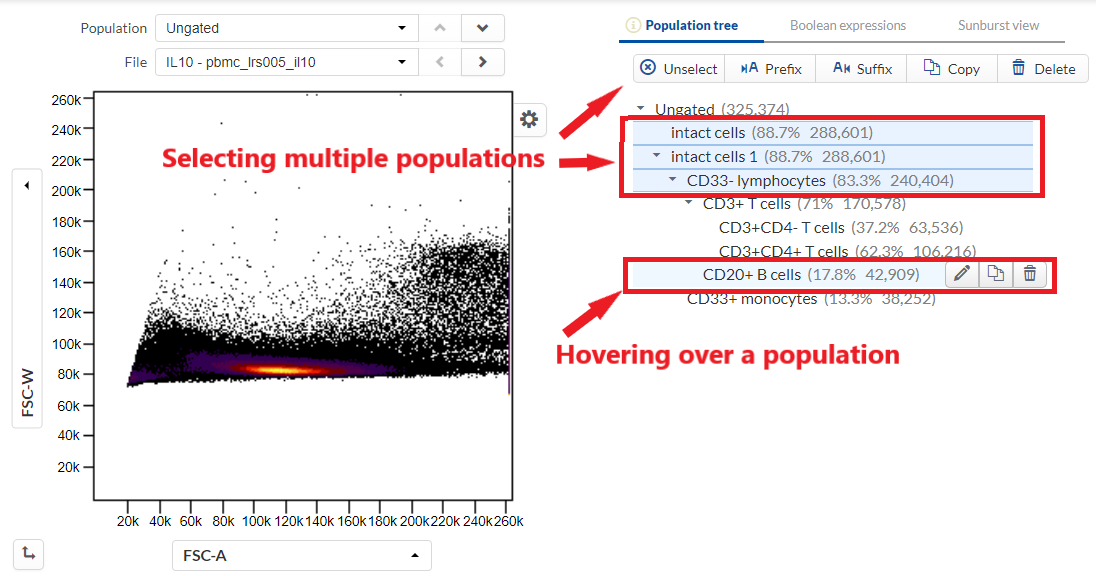Go to previous population up arrow
Image resolution: width=1096 pixels, height=576 pixels.
coord(440,28)
